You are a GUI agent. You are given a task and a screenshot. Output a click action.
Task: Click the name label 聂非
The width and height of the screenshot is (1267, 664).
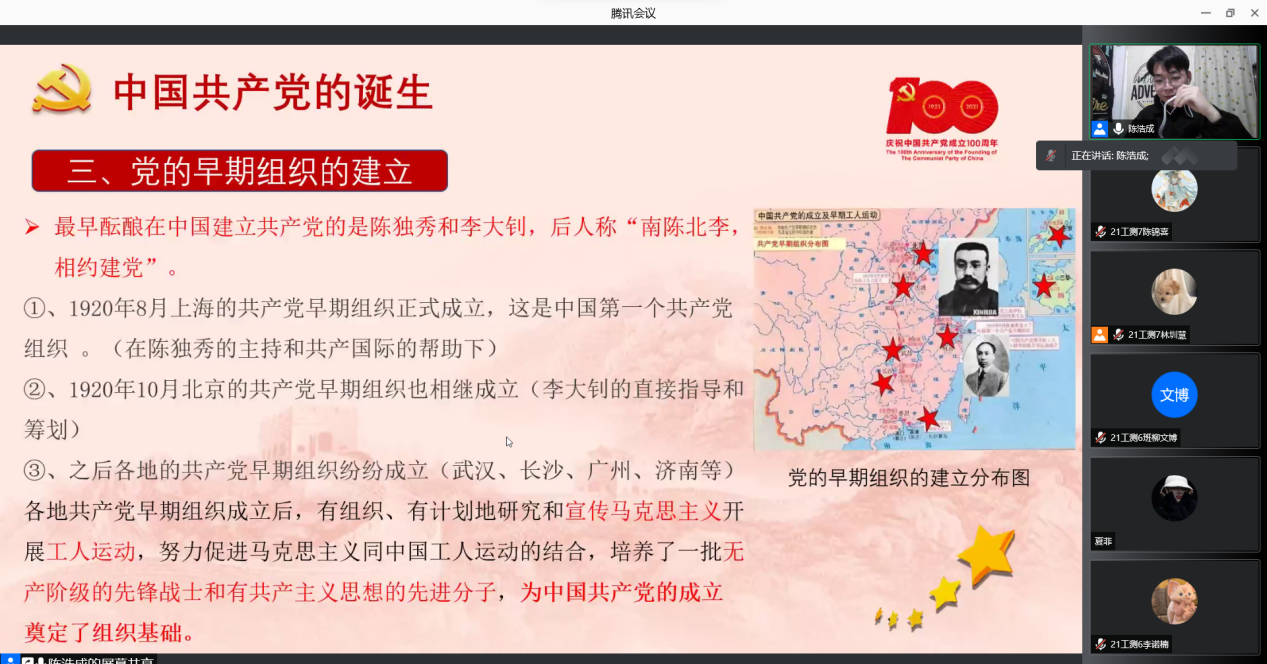tap(1104, 541)
